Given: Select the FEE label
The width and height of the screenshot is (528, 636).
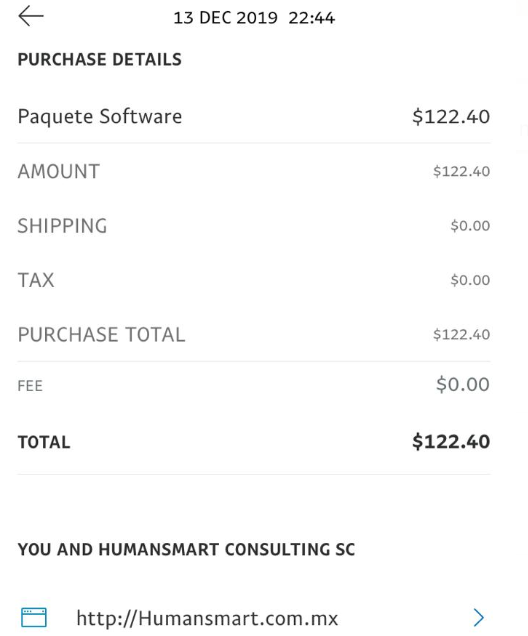Looking at the screenshot, I should tap(30, 386).
